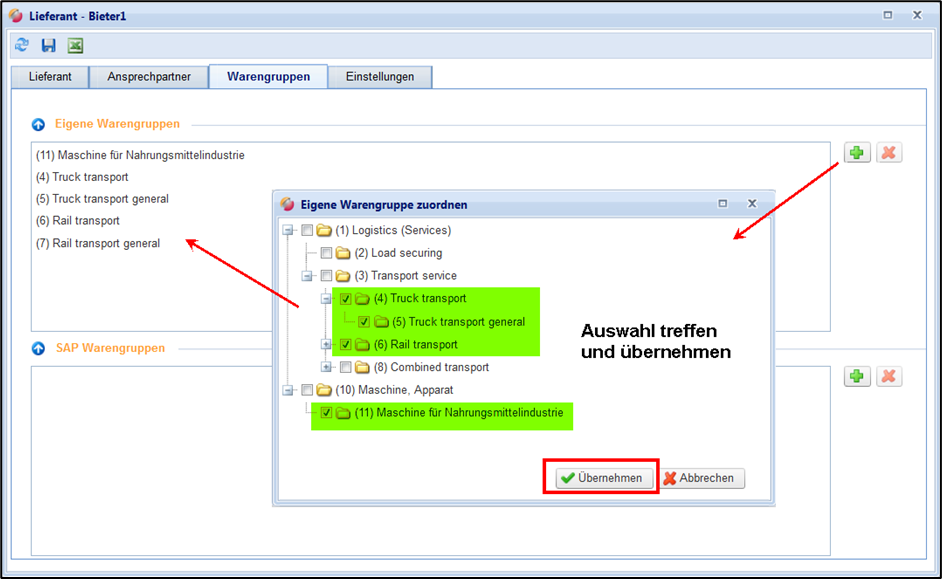Uncheck the Truck transport checkbox

(345, 299)
